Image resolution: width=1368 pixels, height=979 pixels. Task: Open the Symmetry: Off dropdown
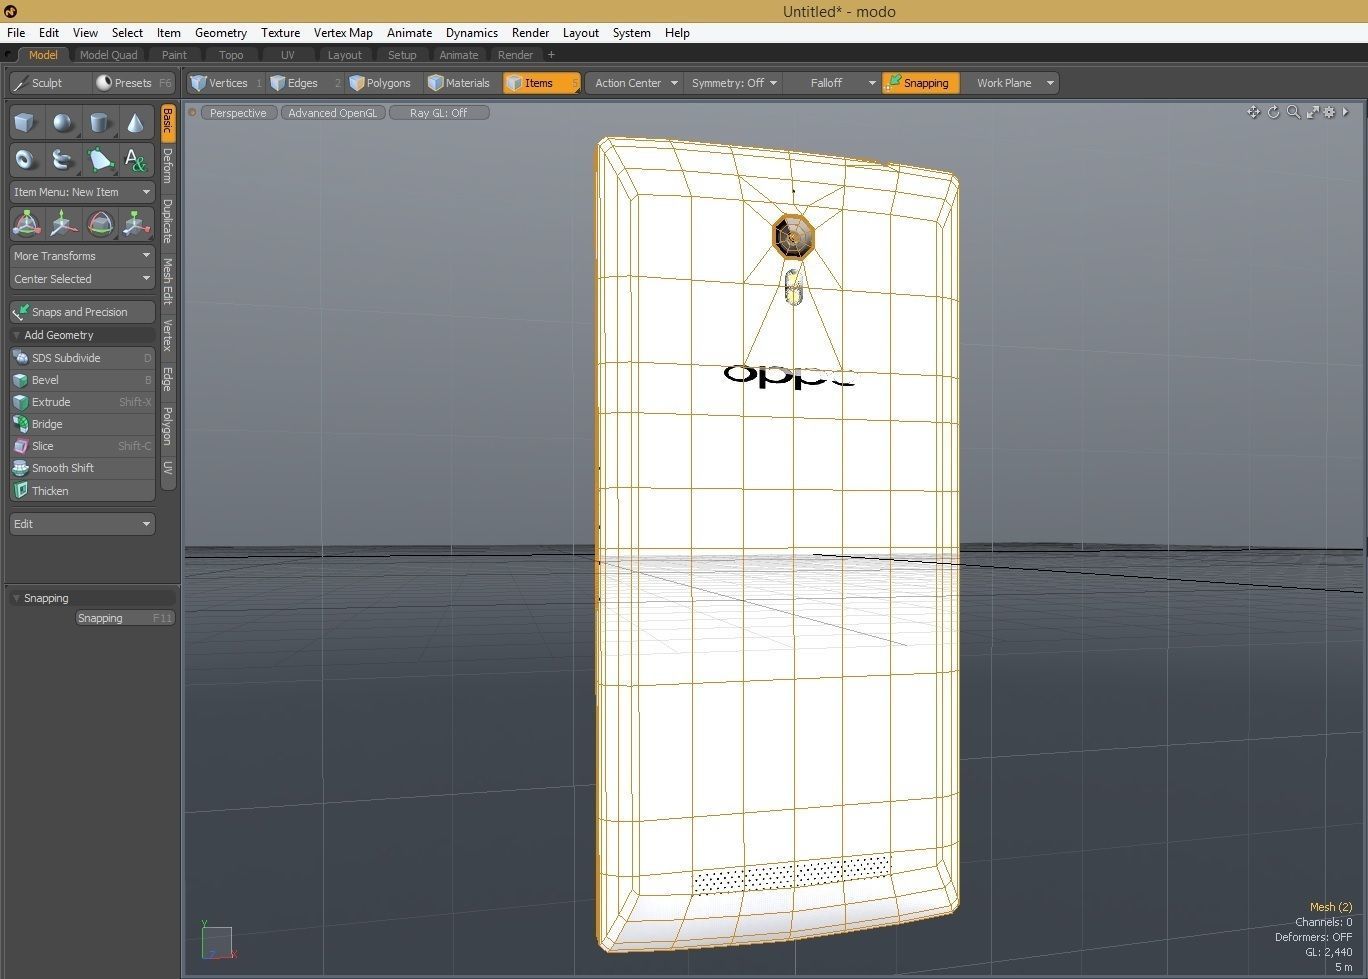pyautogui.click(x=734, y=83)
